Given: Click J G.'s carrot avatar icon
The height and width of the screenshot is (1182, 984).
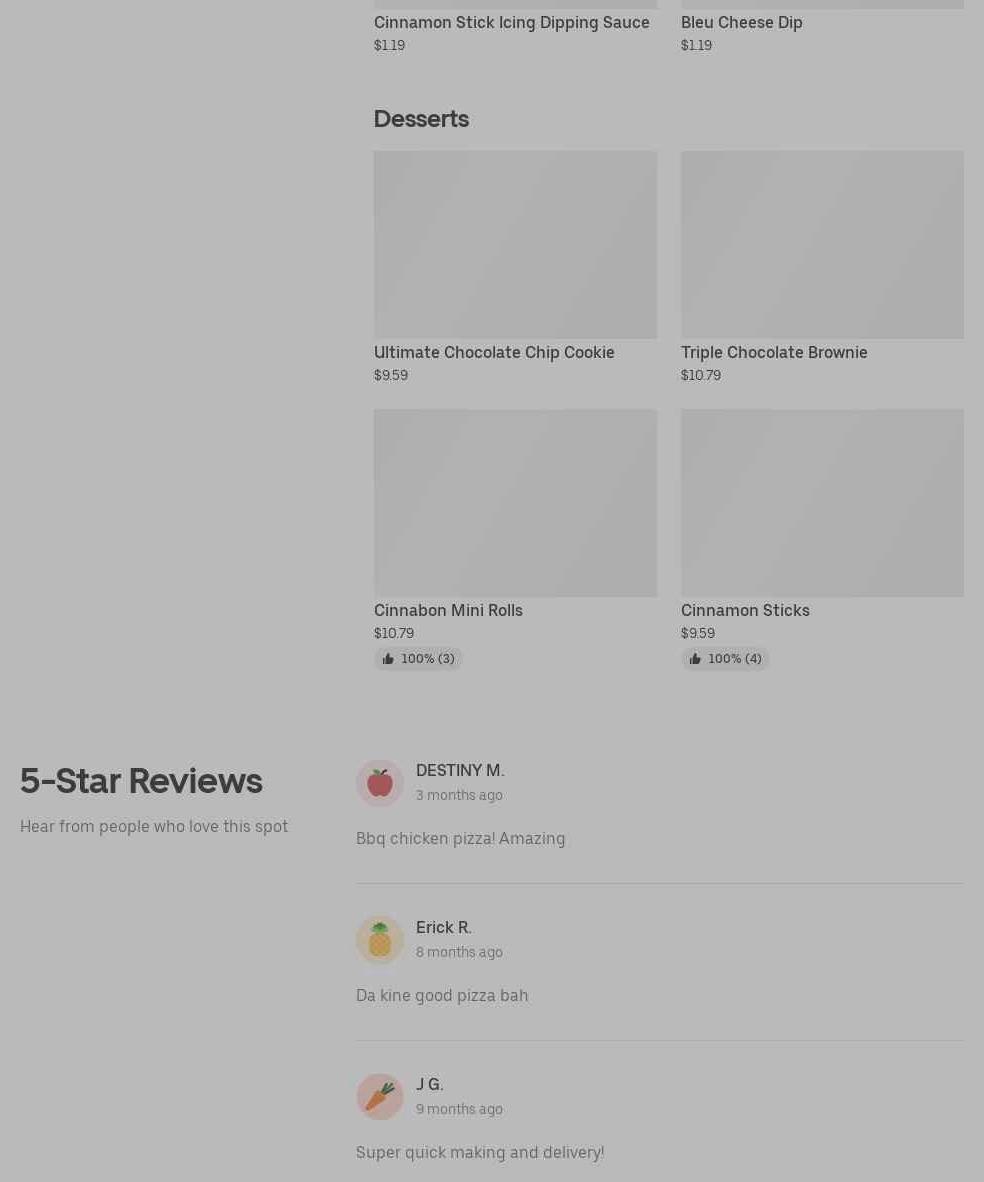Looking at the screenshot, I should [x=380, y=1097].
